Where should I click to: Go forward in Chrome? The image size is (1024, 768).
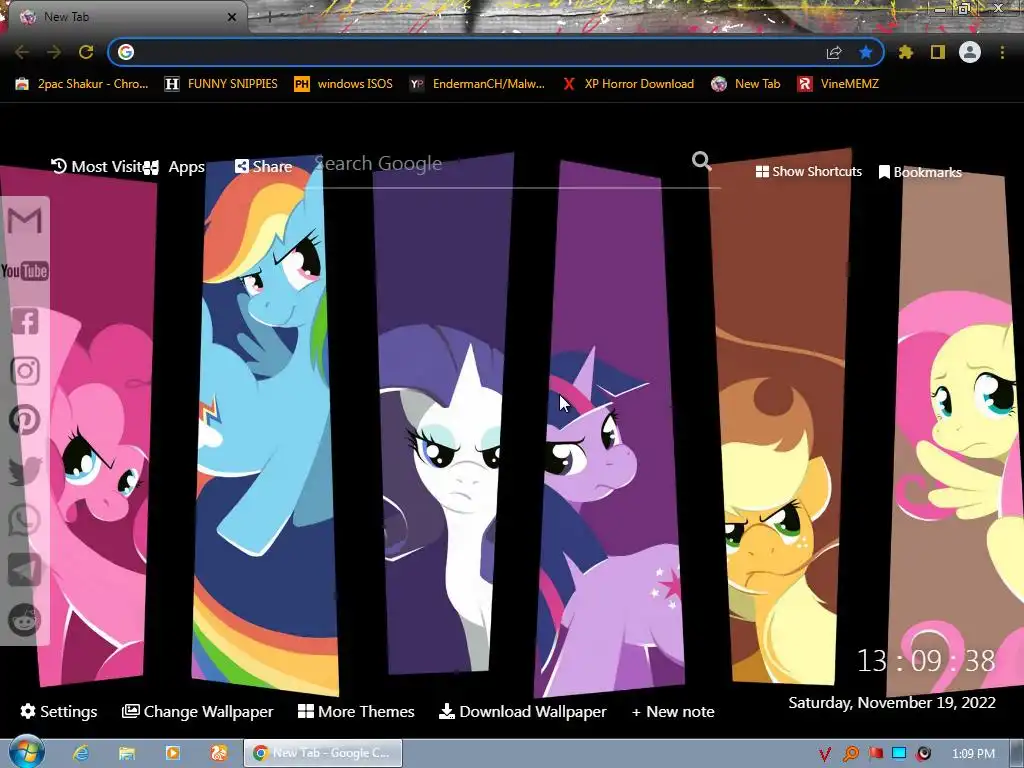coord(54,52)
